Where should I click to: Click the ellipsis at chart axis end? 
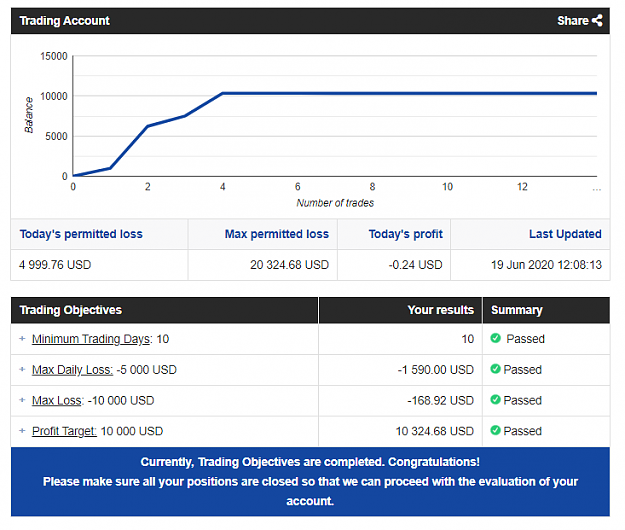coord(597,189)
